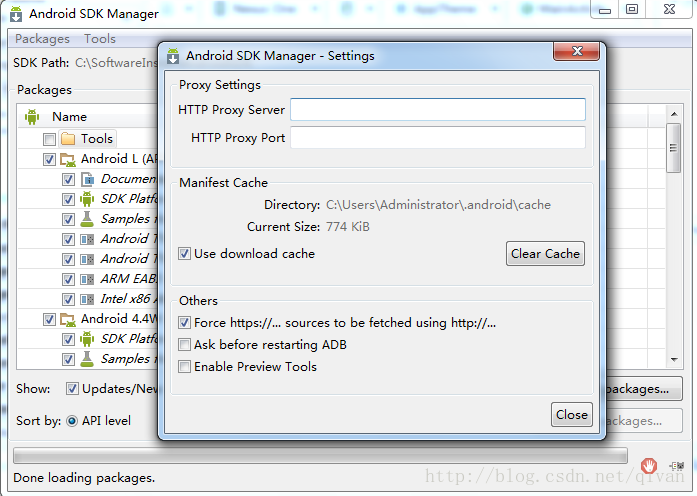The height and width of the screenshot is (496, 697).
Task: Click the Android robot icon in Name header
Action: (32, 117)
